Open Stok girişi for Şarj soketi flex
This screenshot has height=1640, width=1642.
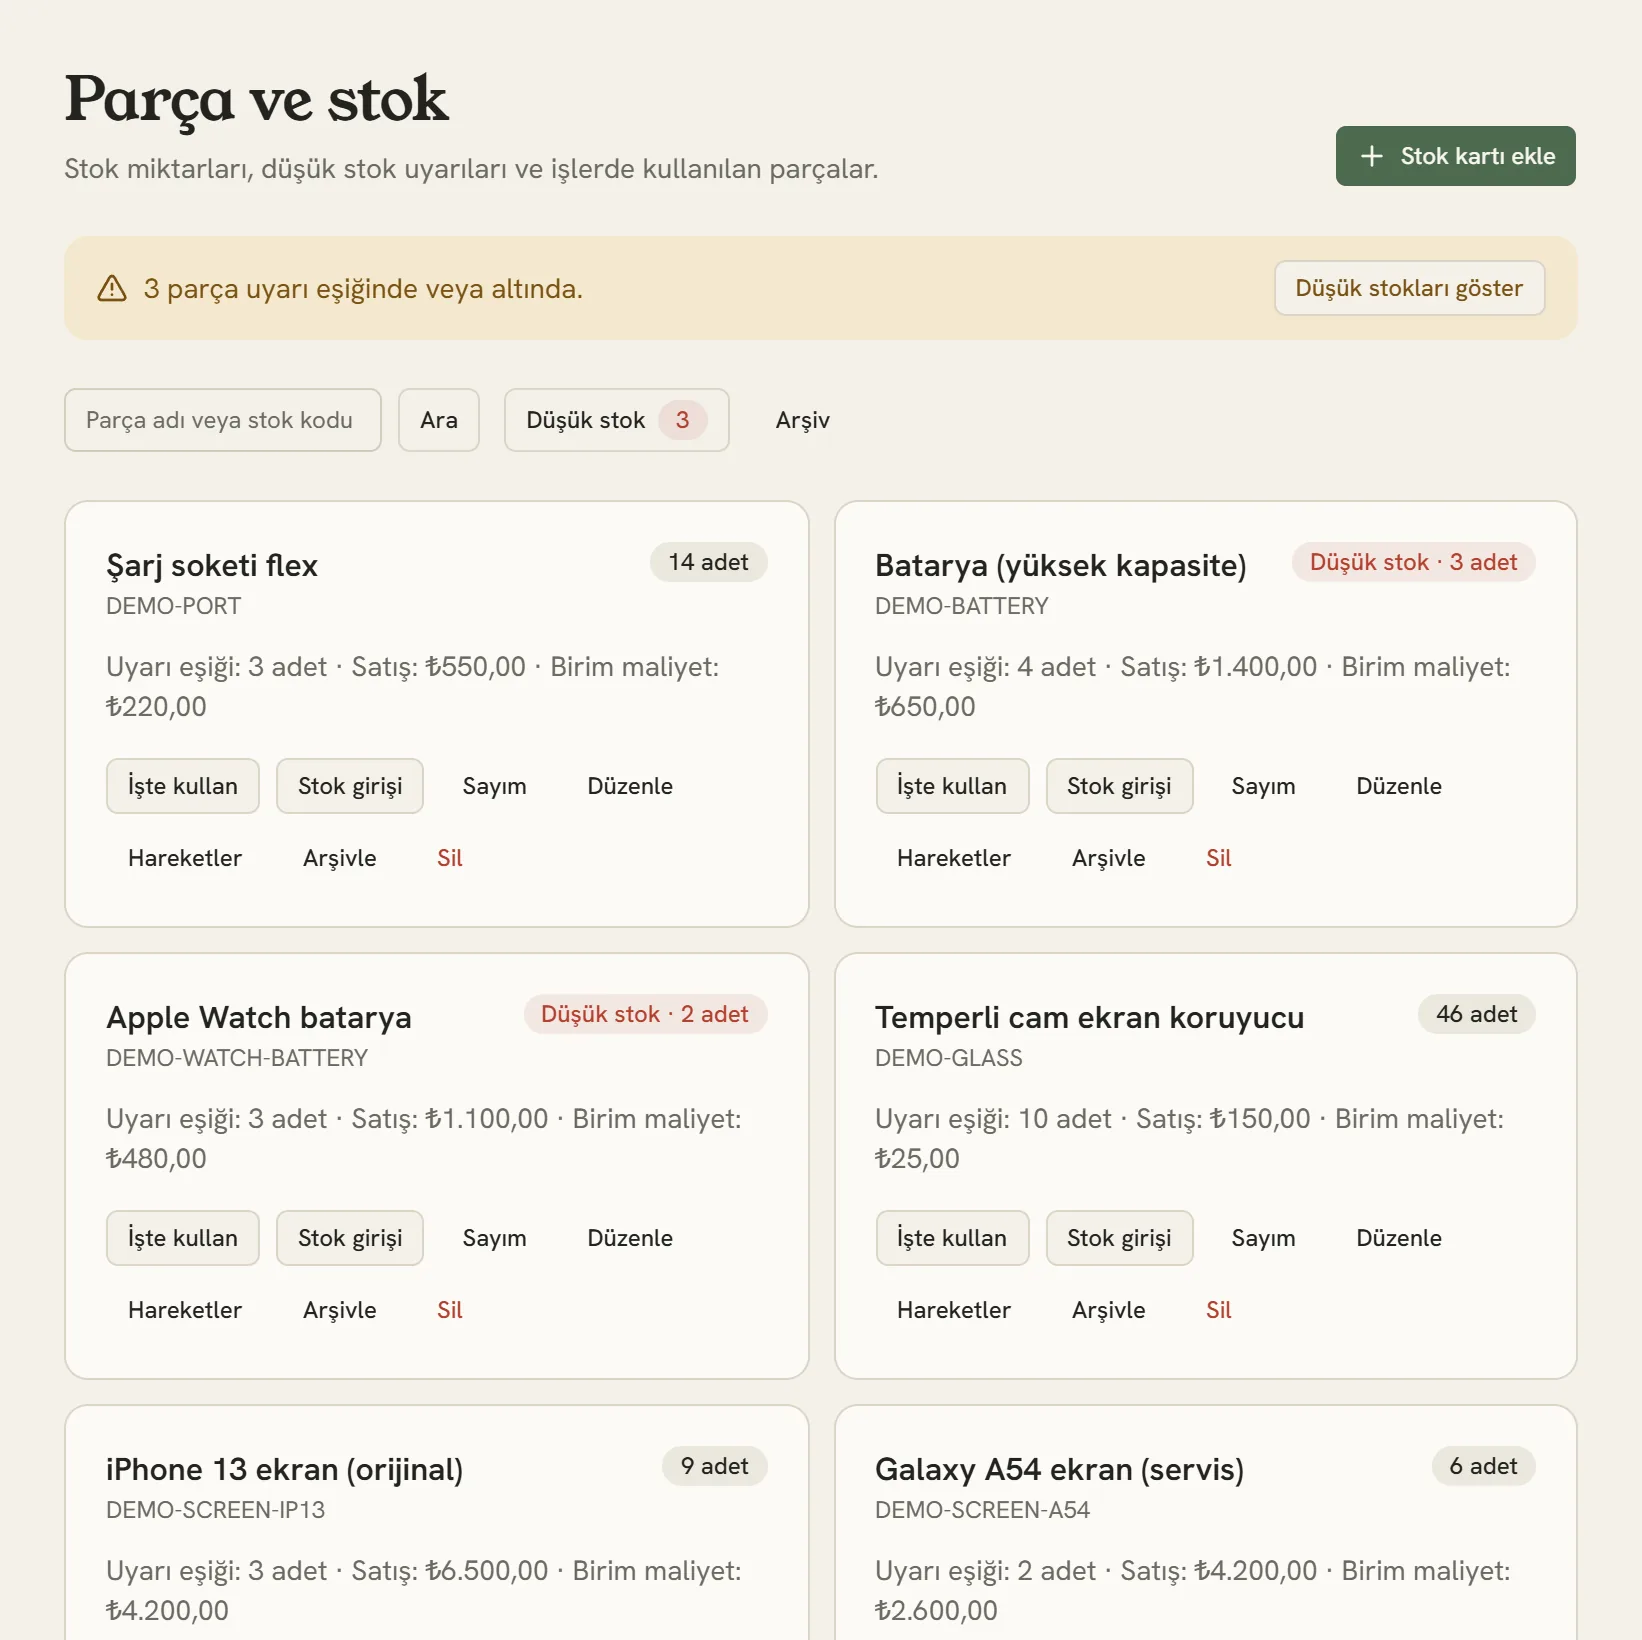coord(350,786)
